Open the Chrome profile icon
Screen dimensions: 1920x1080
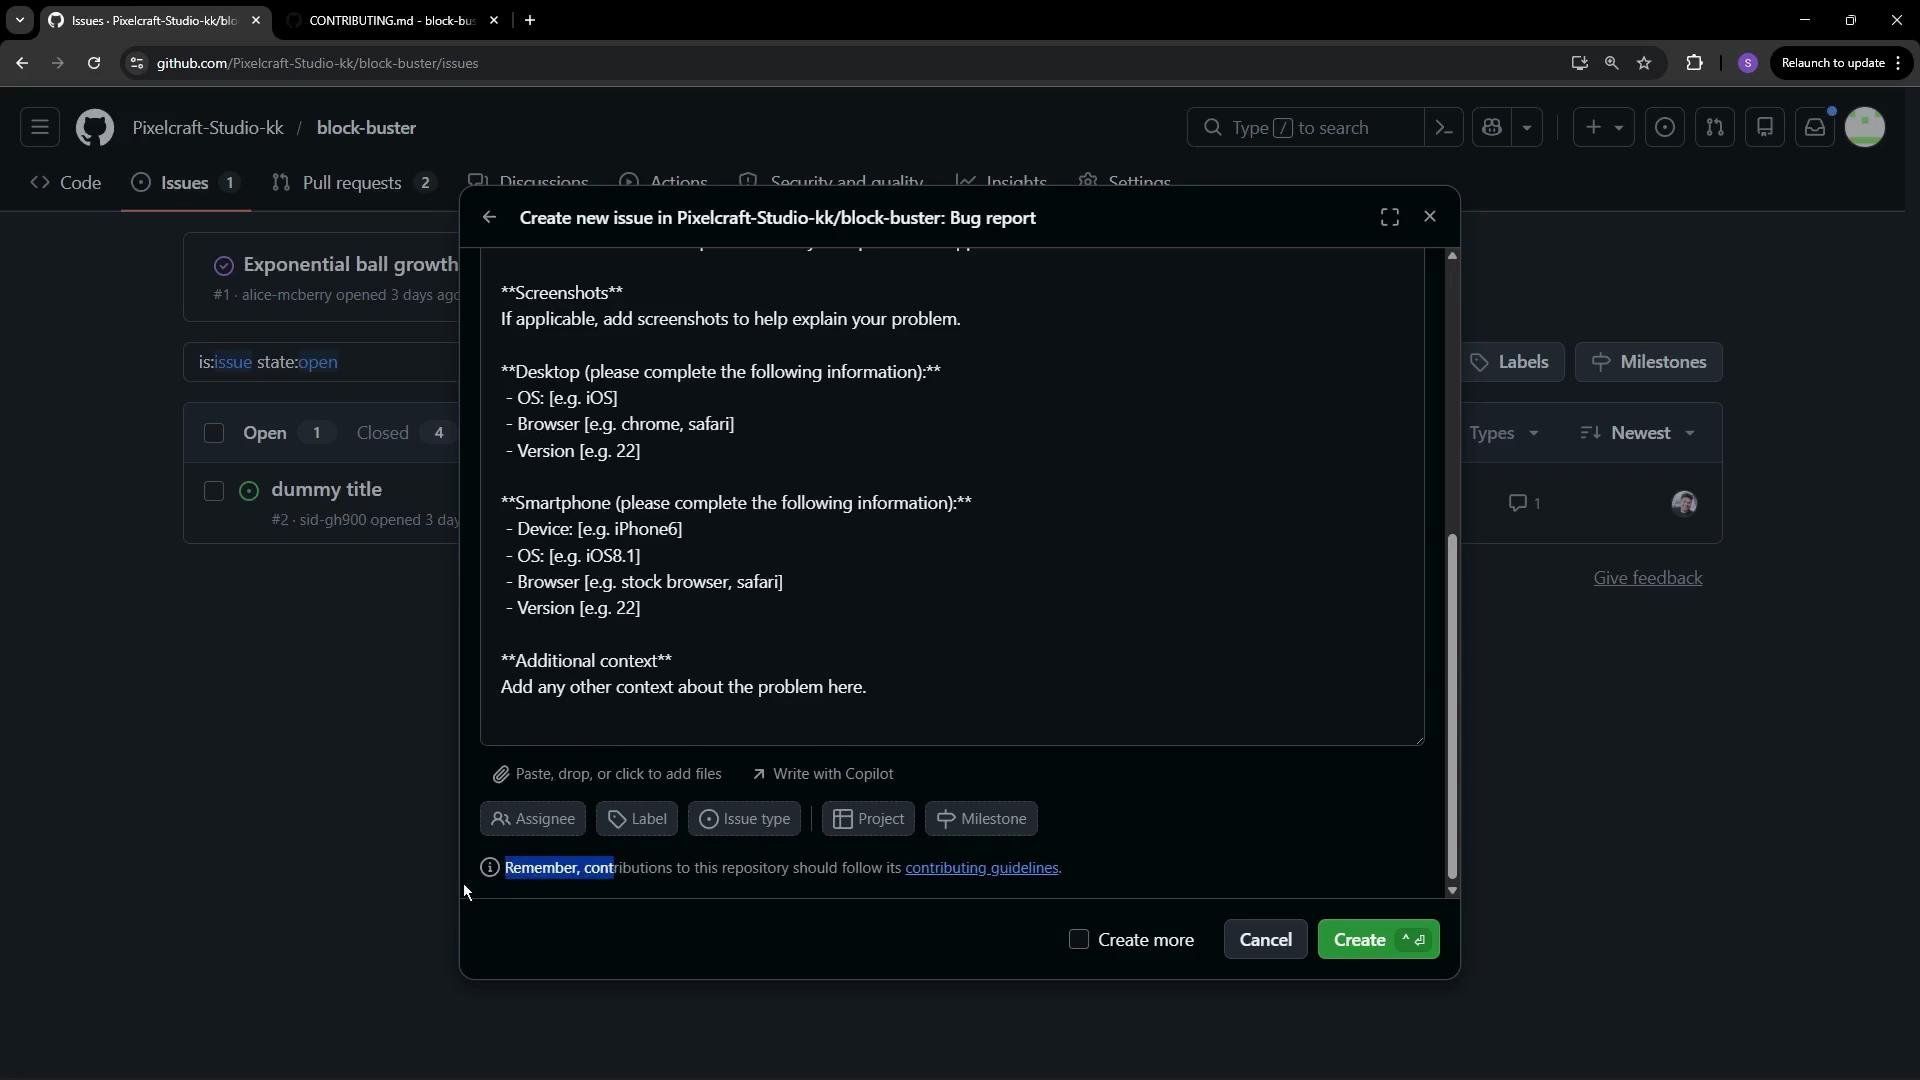point(1748,63)
